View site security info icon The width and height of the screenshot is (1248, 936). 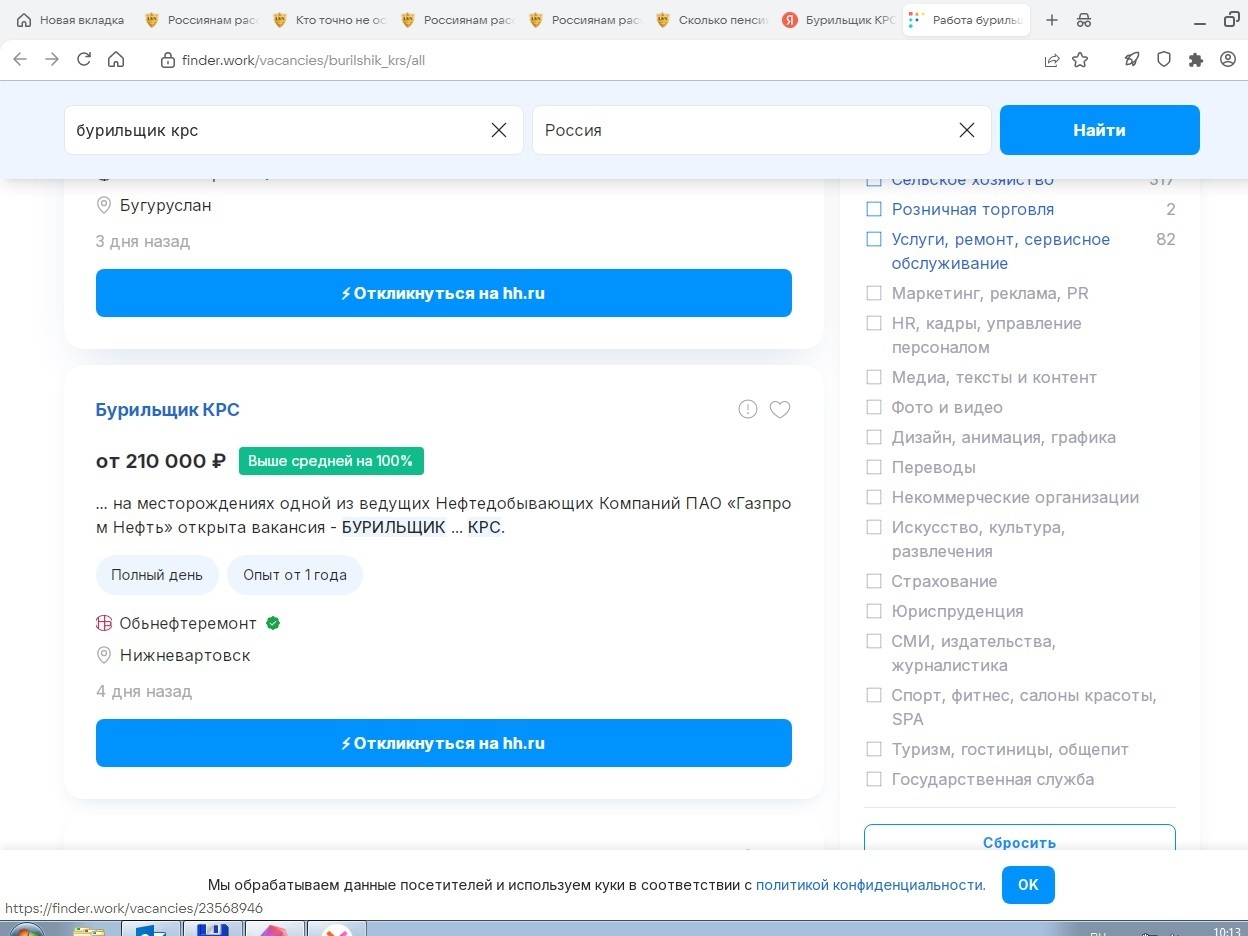pyautogui.click(x=168, y=60)
